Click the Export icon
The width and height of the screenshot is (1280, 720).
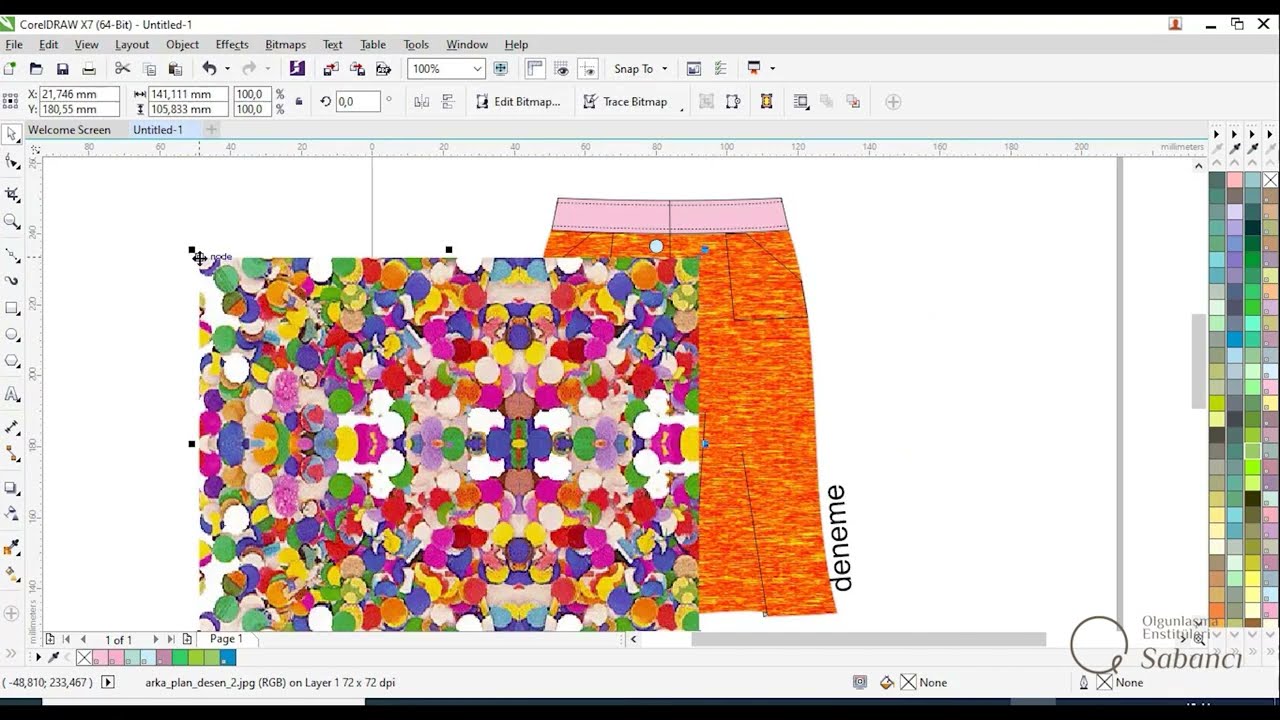coord(357,69)
